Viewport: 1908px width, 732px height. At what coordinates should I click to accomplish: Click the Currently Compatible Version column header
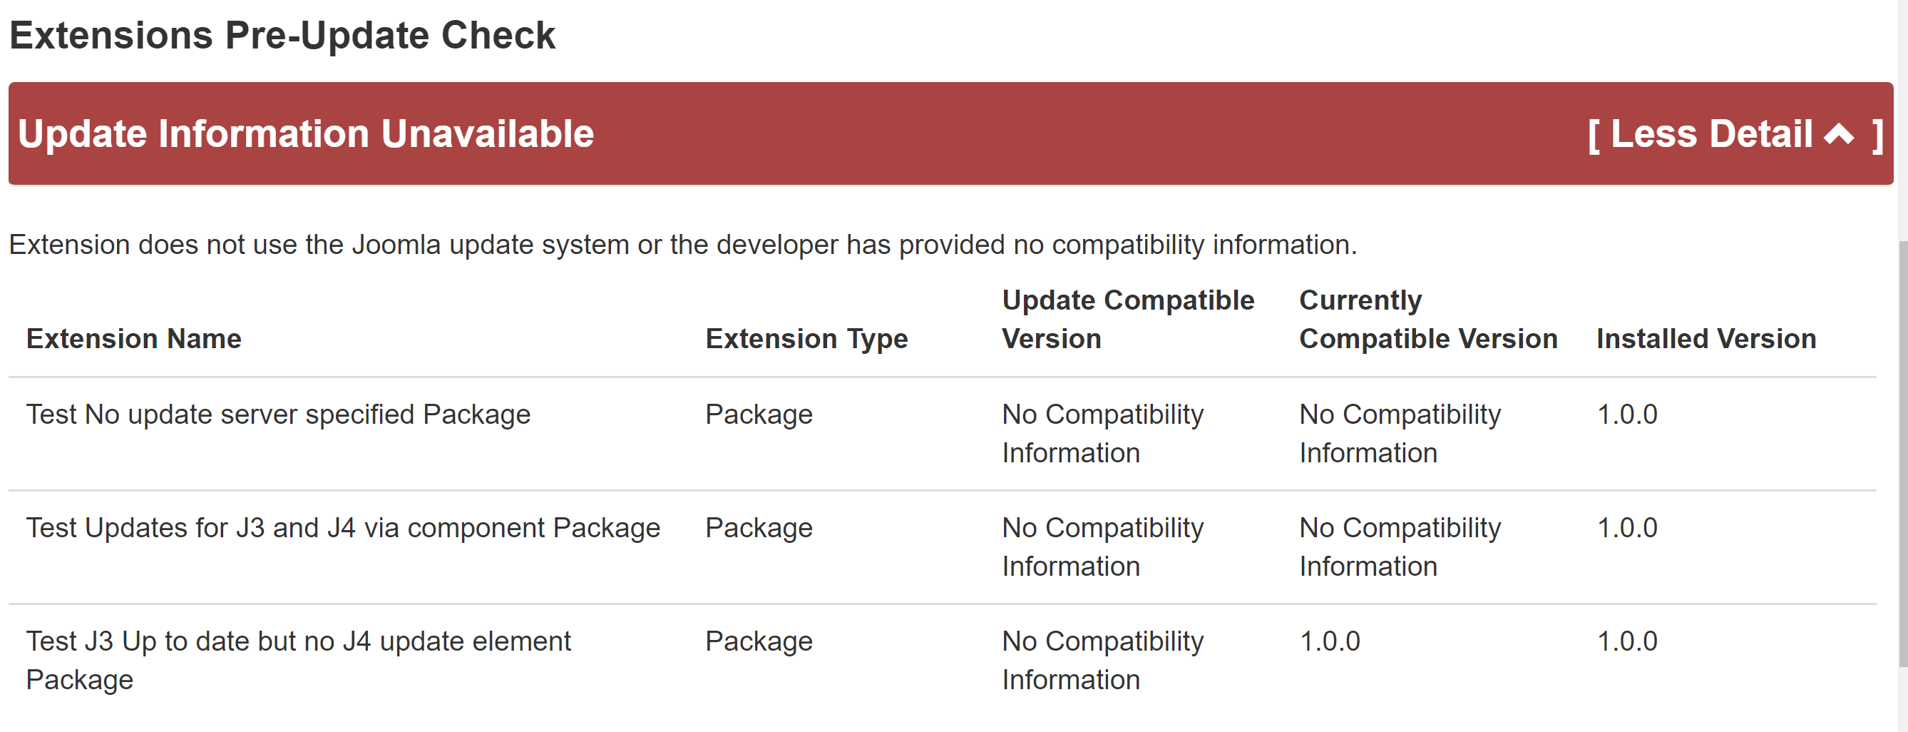point(1427,319)
